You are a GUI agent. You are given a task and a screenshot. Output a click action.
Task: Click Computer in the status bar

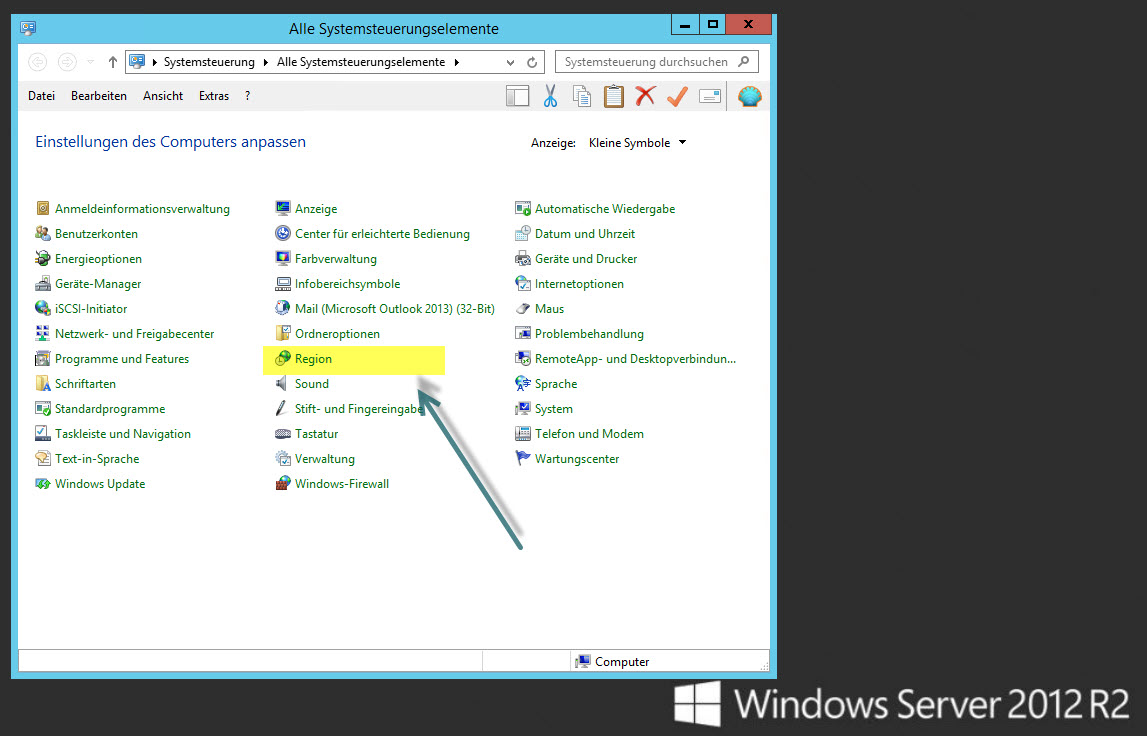(x=622, y=661)
